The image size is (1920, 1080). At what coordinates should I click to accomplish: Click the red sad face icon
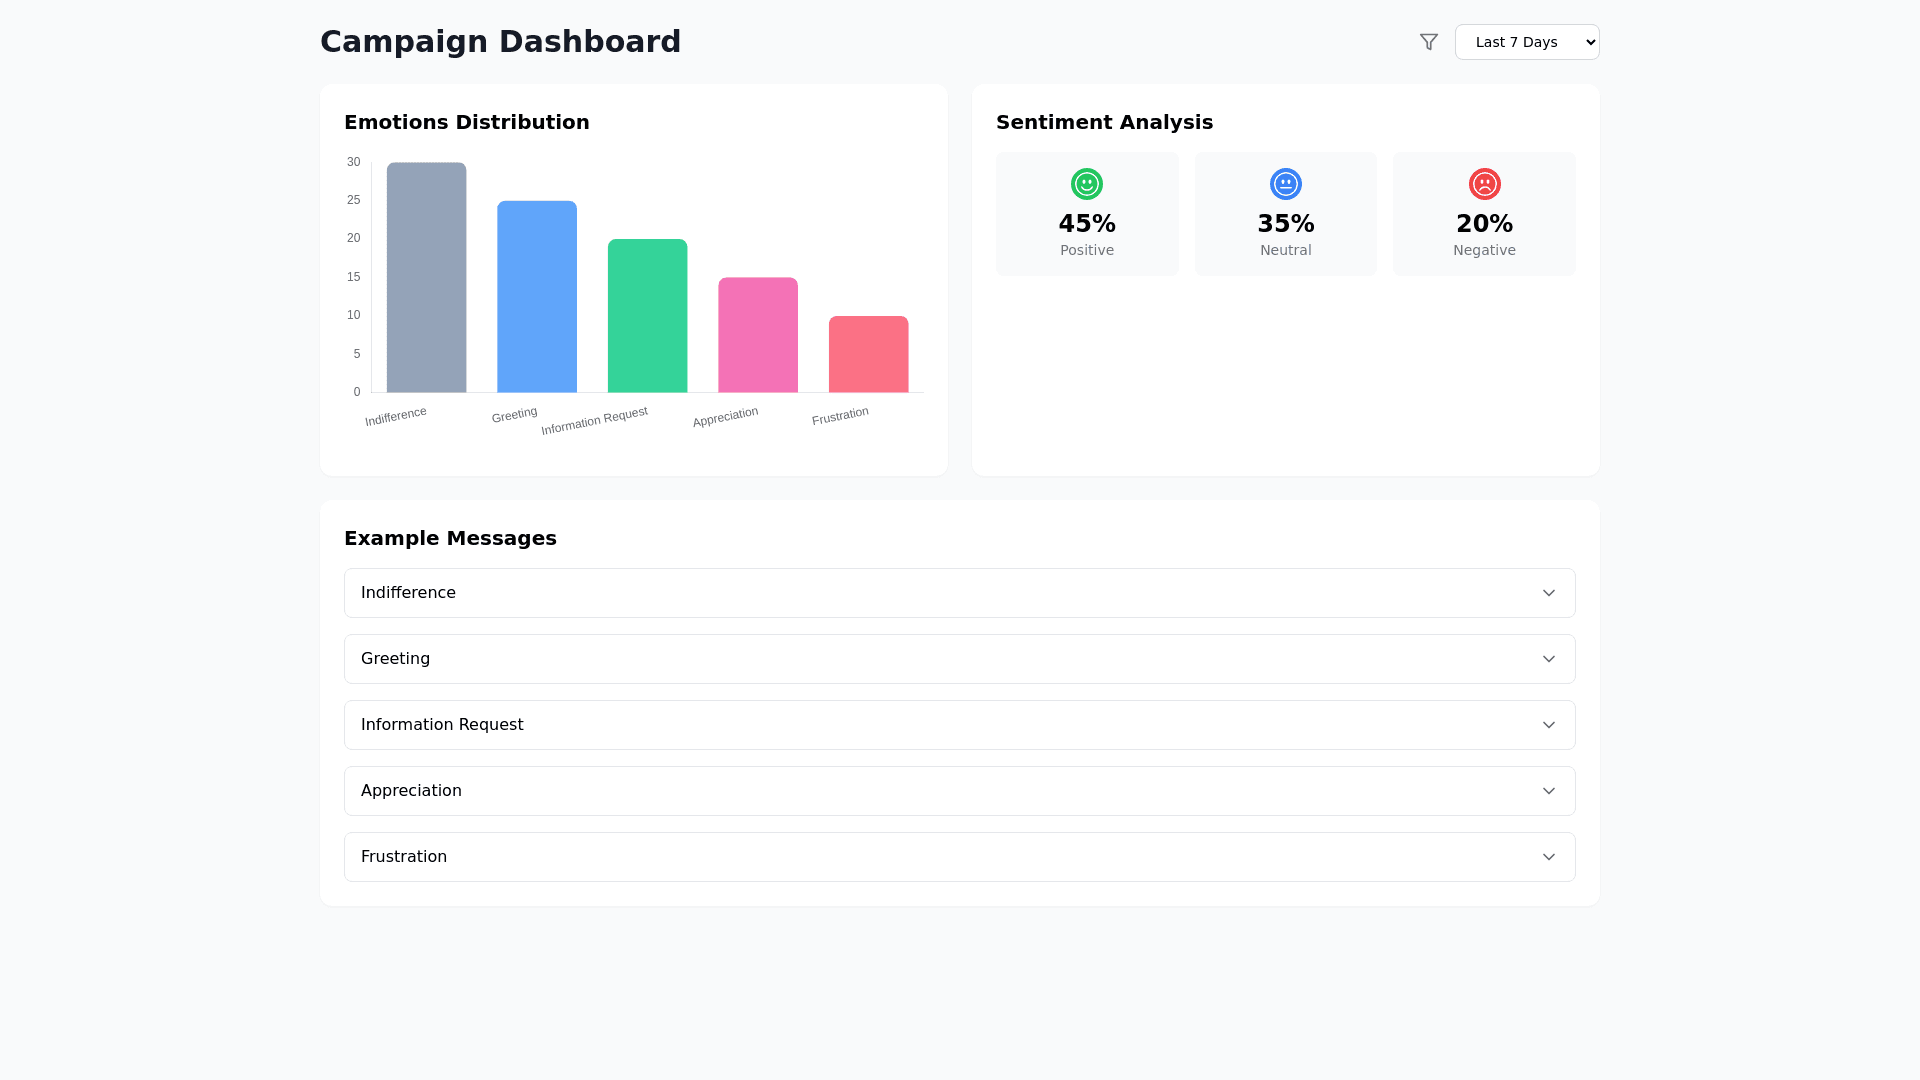pyautogui.click(x=1484, y=184)
